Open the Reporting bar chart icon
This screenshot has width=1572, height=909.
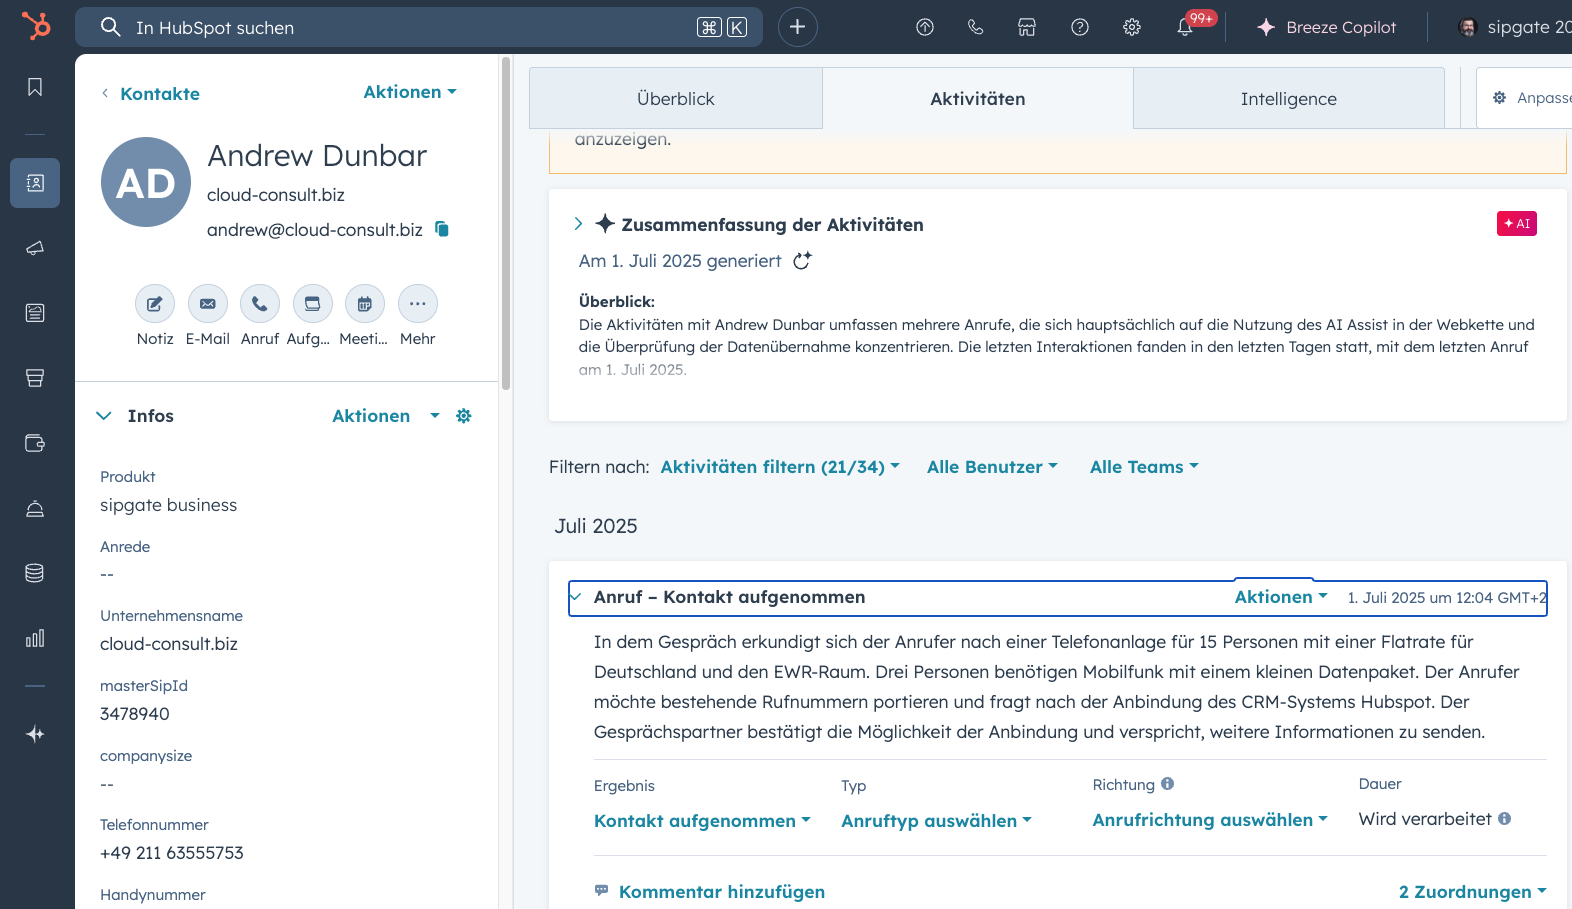point(35,638)
